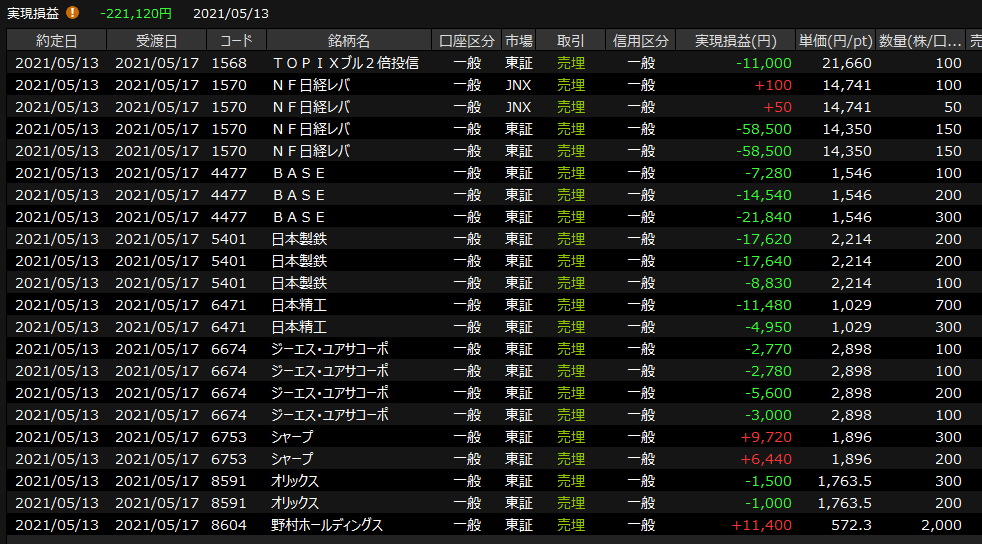Select the 口座区分 column header
This screenshot has width=982, height=544.
coord(467,41)
